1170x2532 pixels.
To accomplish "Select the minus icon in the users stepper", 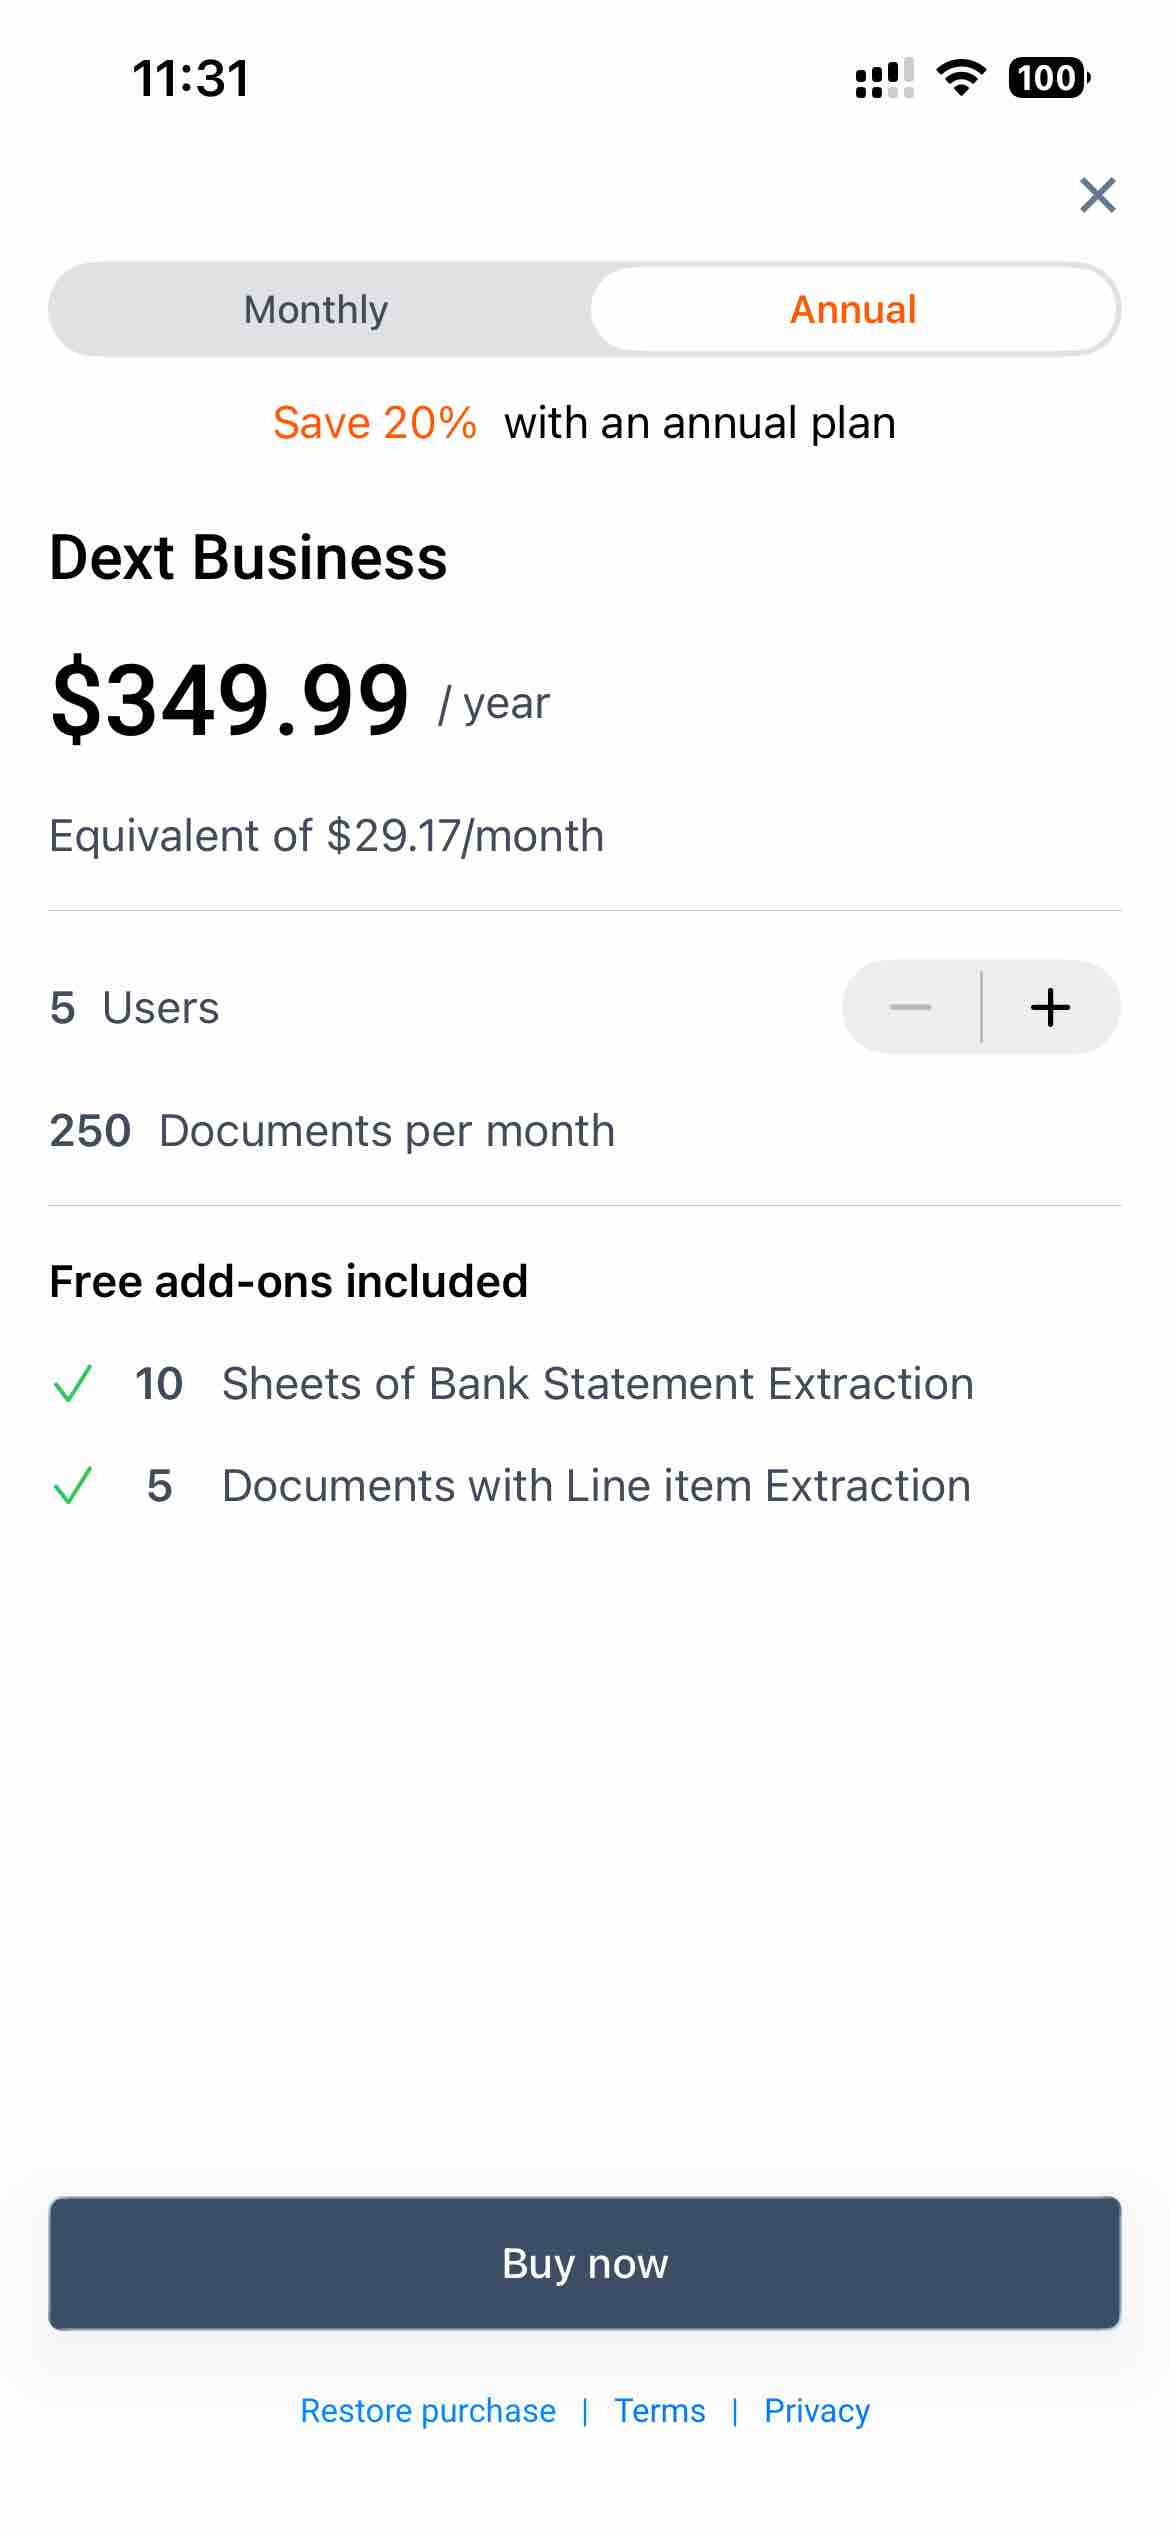I will [x=911, y=1007].
